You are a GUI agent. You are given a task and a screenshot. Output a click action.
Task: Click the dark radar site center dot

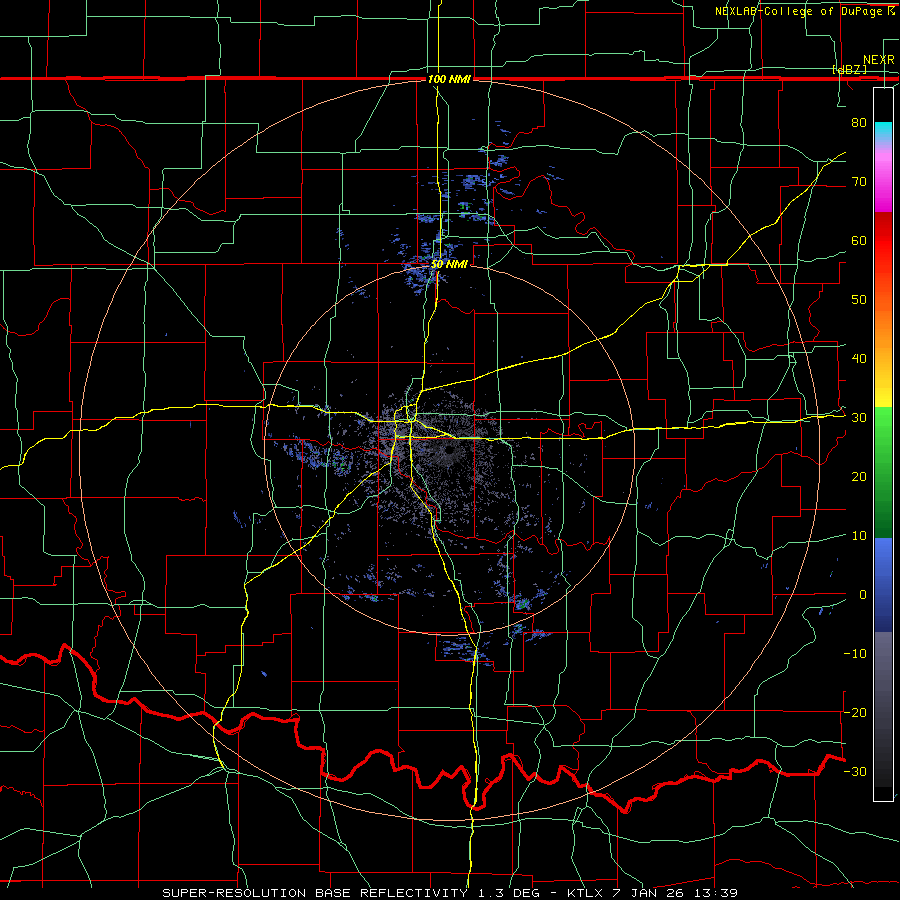448,451
